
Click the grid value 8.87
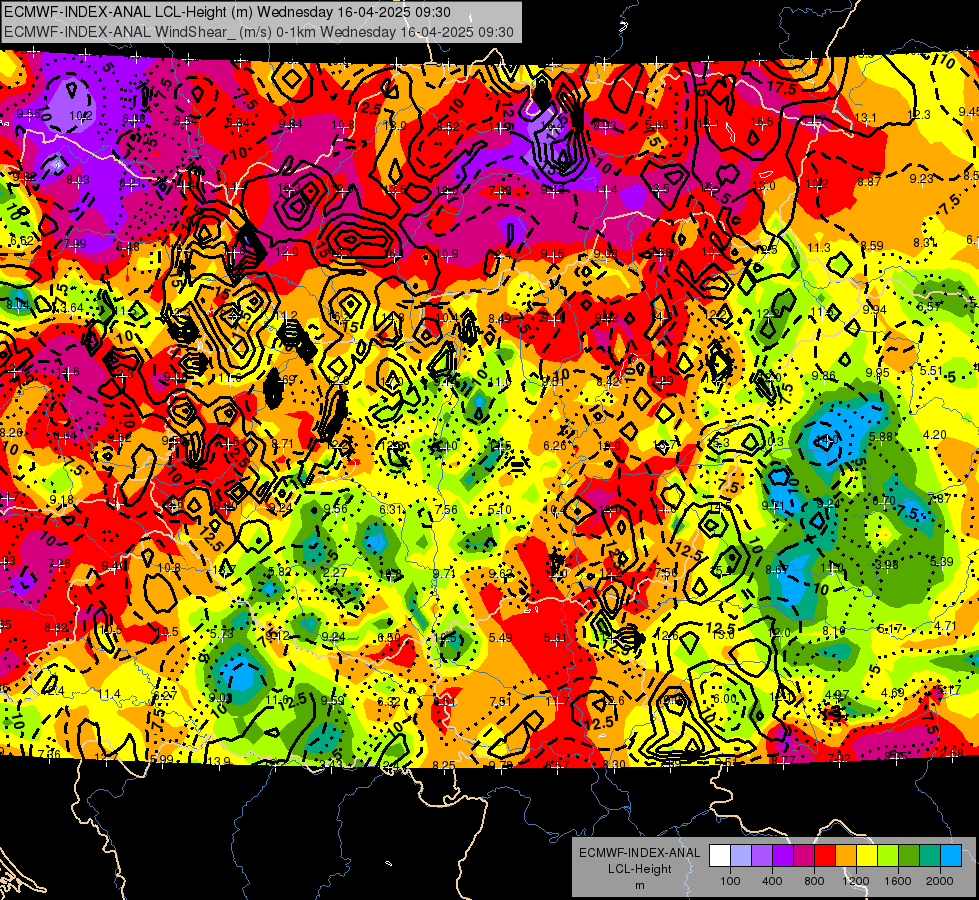(x=869, y=182)
